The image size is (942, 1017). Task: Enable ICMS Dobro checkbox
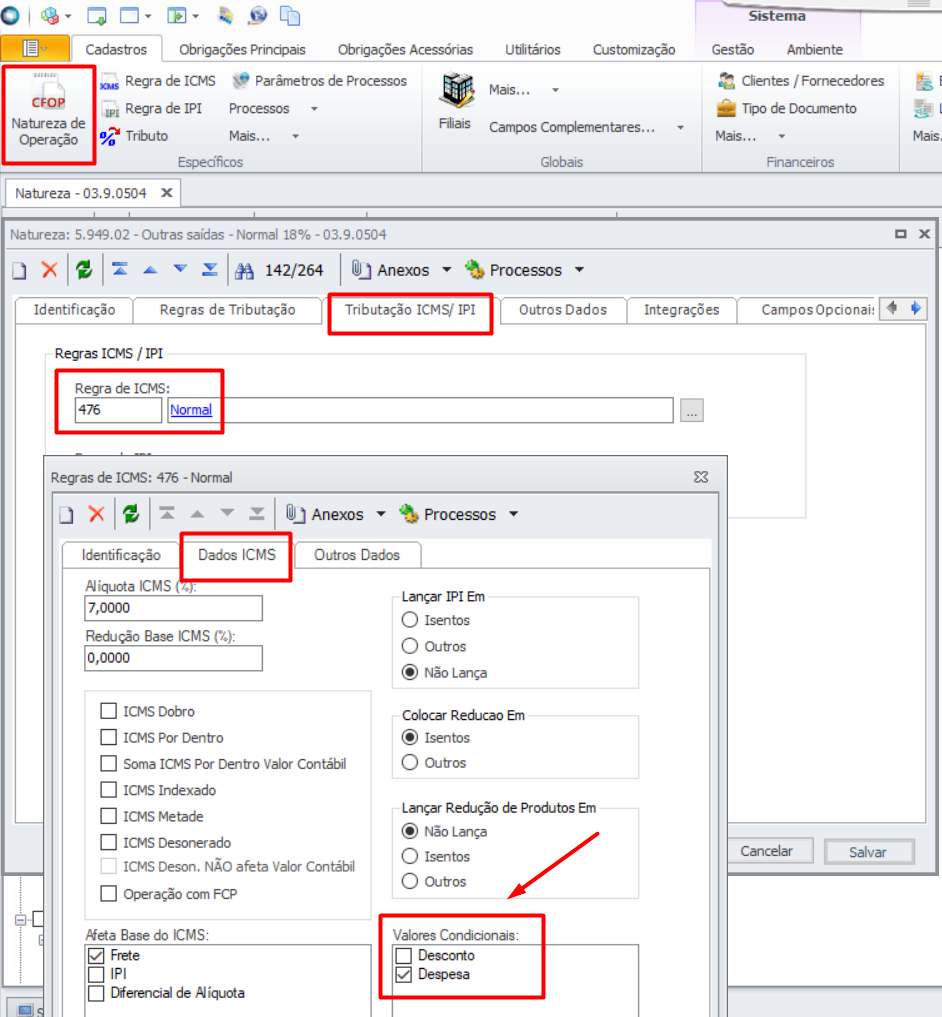click(x=108, y=712)
